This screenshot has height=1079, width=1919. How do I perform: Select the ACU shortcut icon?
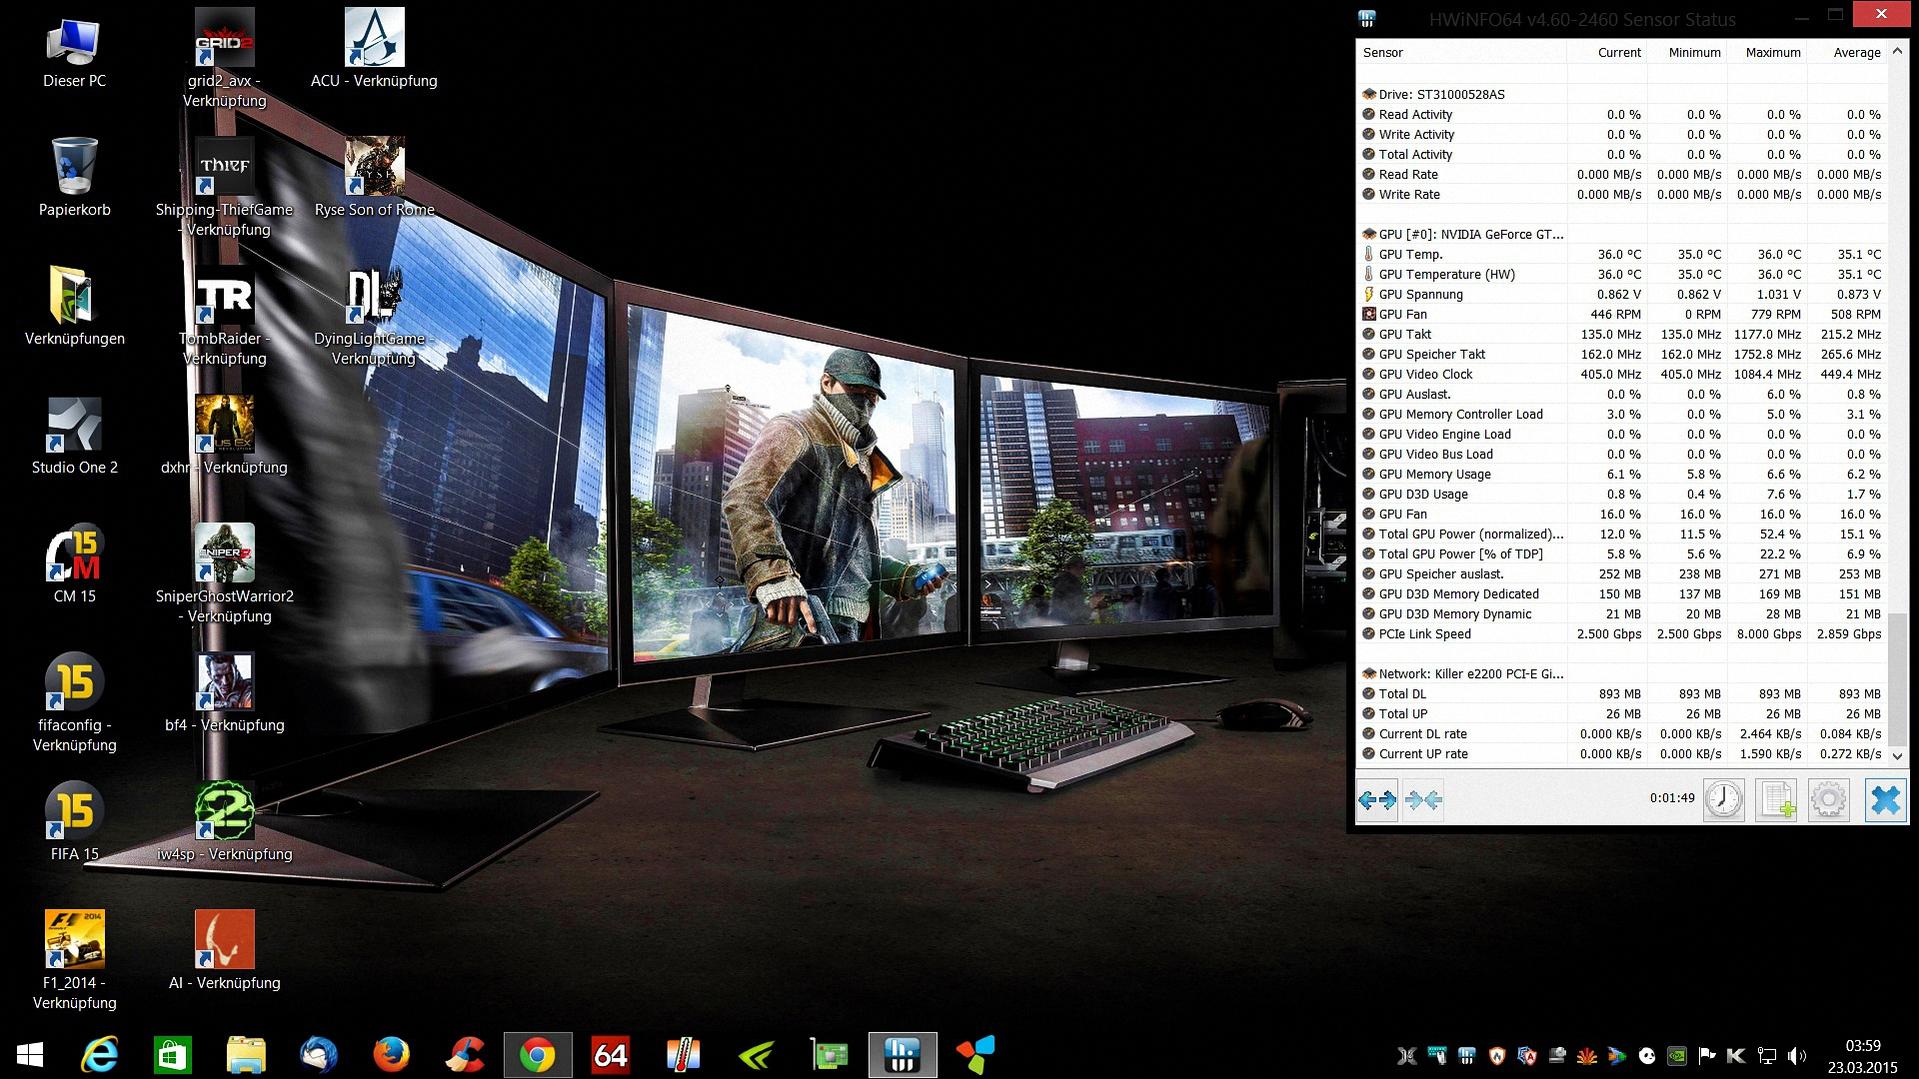(374, 38)
